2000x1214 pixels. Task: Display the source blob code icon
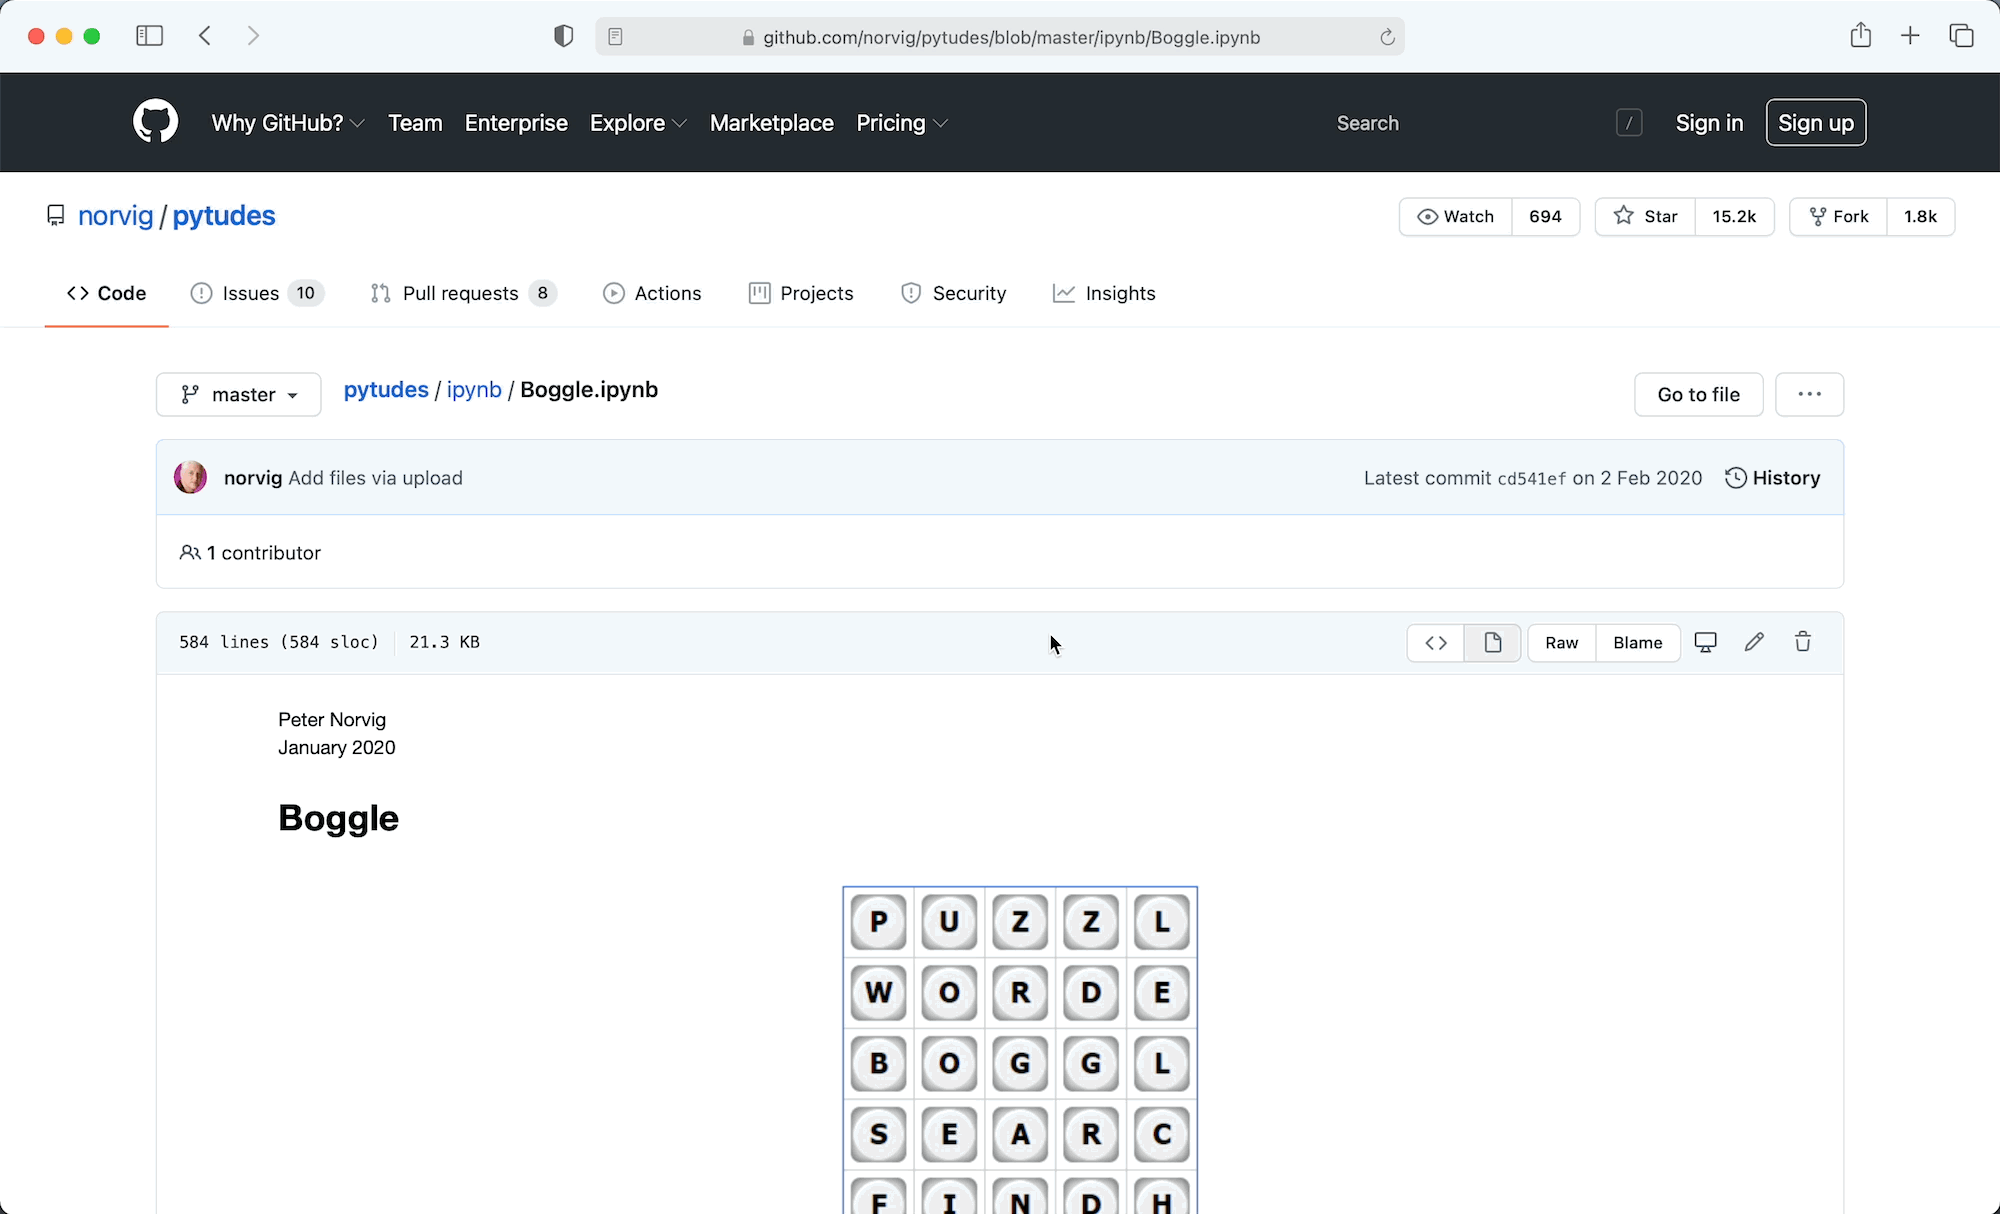[x=1436, y=643]
